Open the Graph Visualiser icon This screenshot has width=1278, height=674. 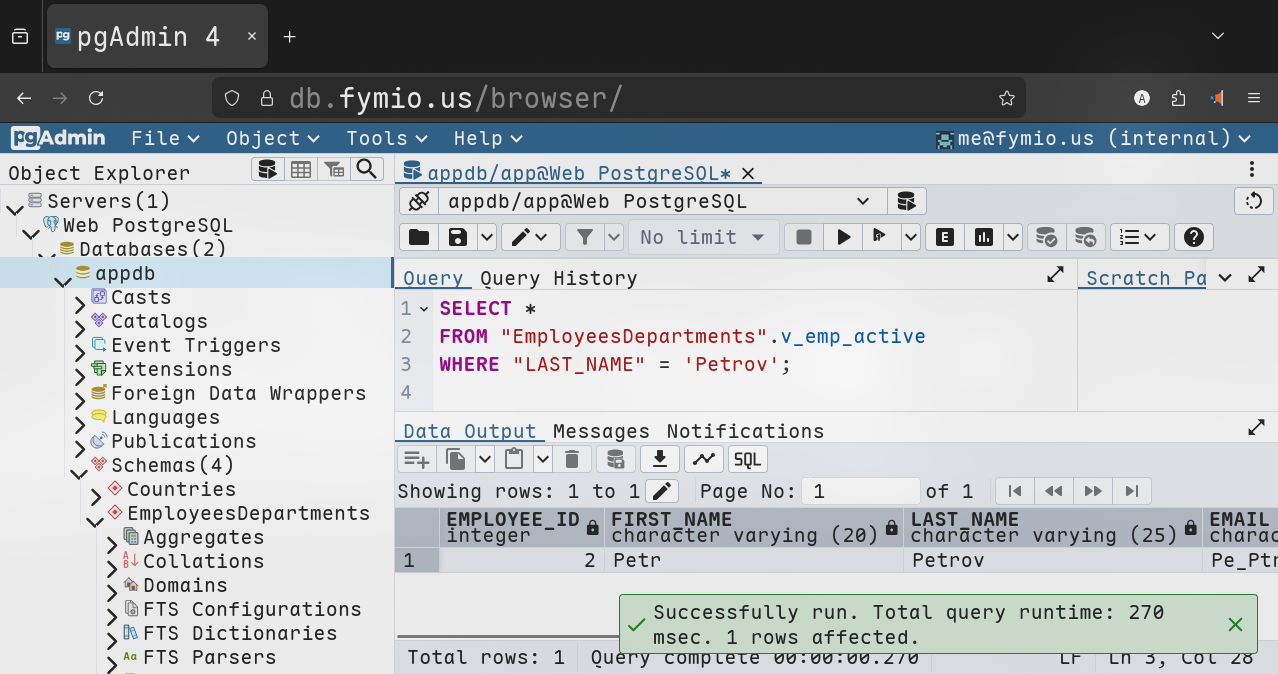[x=703, y=459]
